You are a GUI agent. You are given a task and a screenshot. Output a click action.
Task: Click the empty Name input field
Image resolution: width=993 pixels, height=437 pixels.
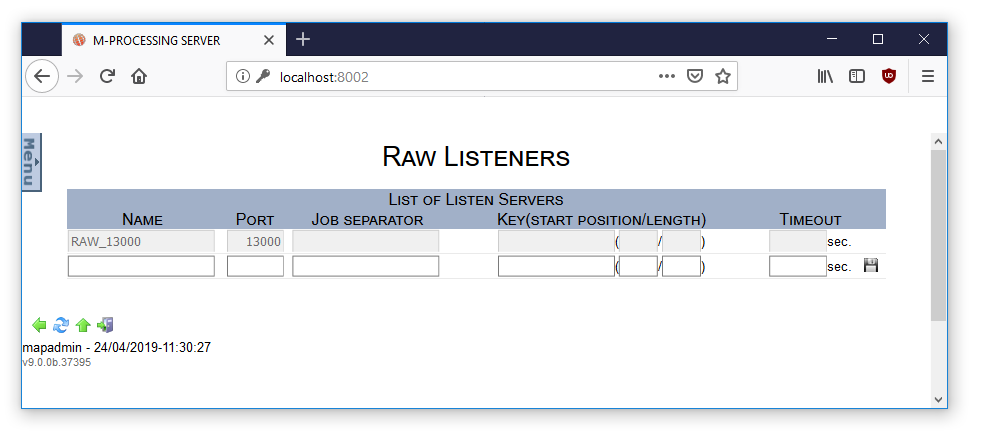point(141,266)
